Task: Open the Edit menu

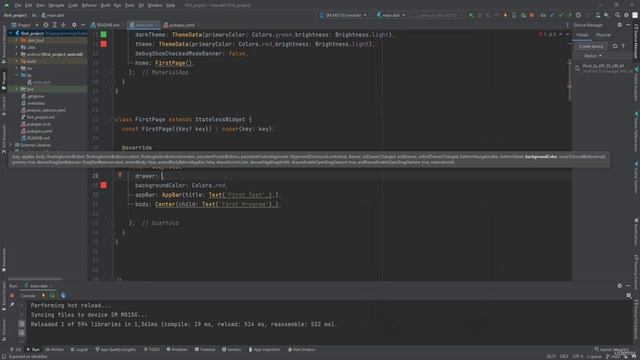Action: [x=29, y=5]
